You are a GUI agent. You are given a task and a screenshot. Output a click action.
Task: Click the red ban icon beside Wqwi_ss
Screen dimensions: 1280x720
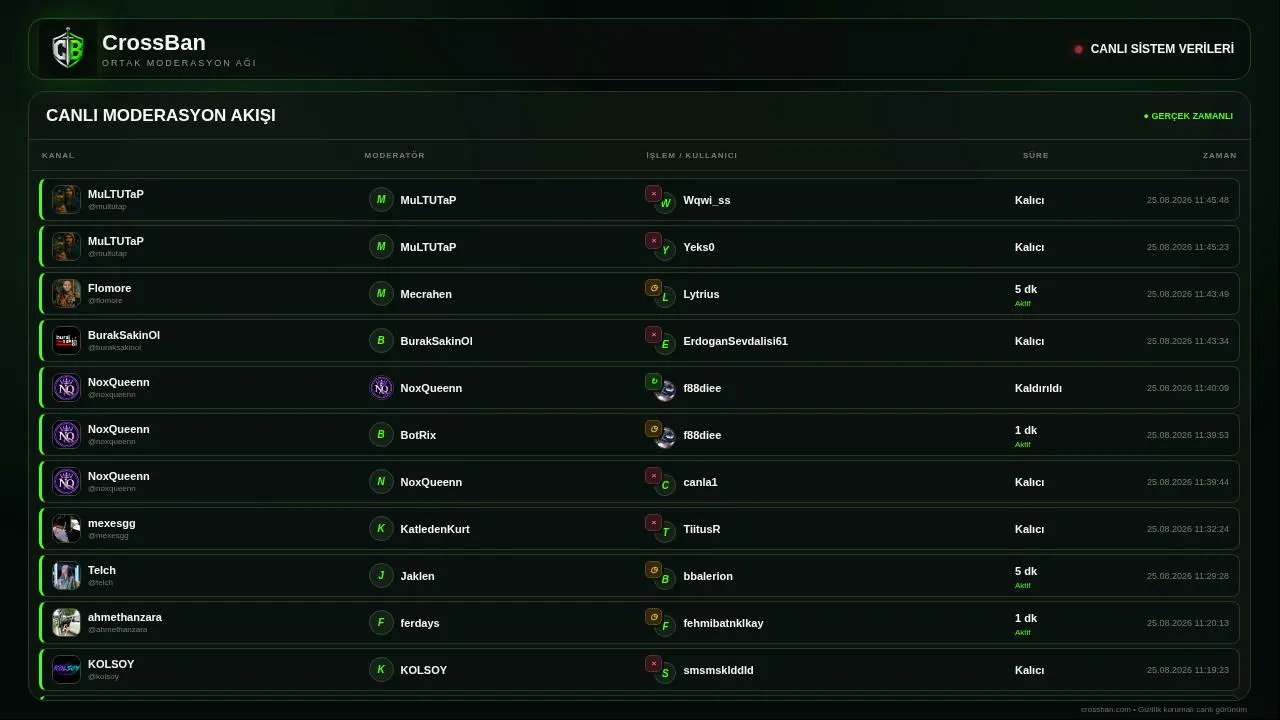pyautogui.click(x=653, y=193)
